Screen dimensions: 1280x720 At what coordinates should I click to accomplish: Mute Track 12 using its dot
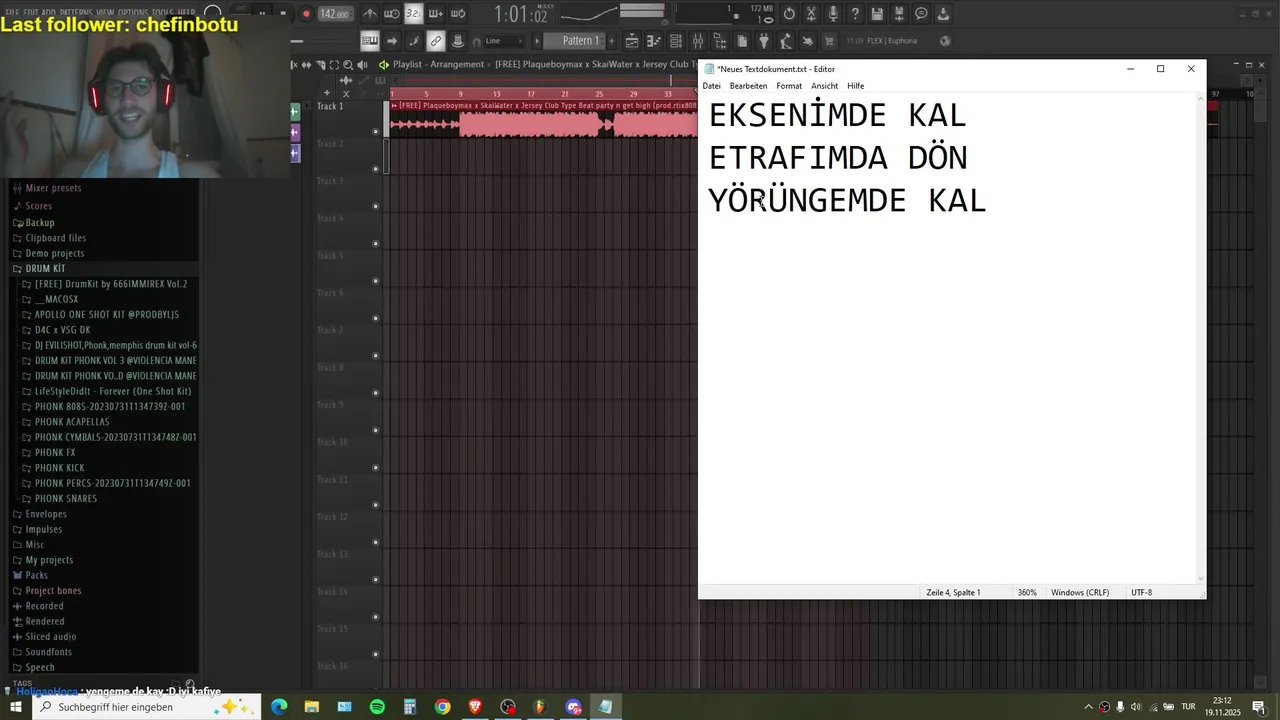(x=375, y=542)
